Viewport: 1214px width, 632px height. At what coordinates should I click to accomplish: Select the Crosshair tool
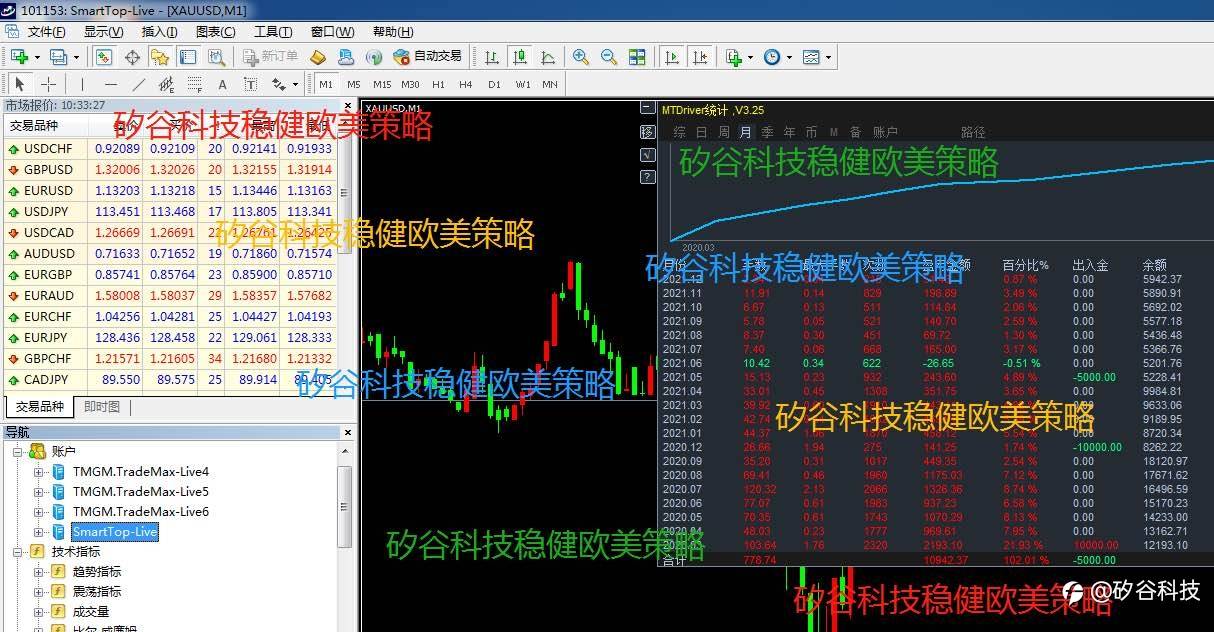(48, 84)
